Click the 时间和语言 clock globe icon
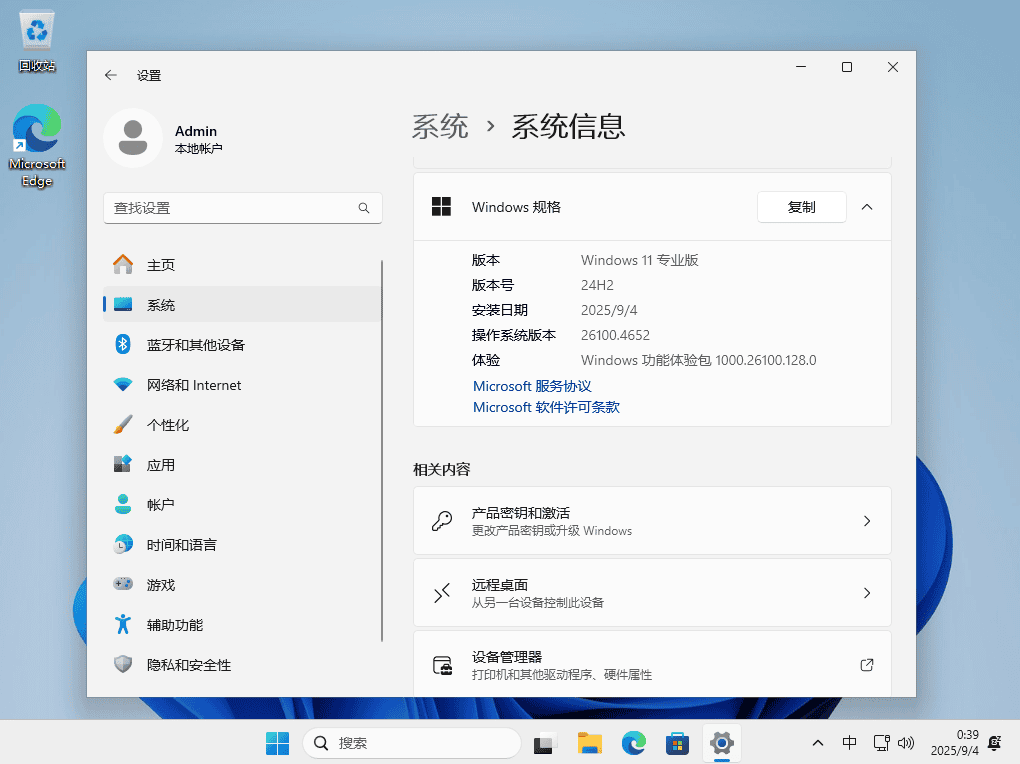This screenshot has height=764, width=1020. (123, 545)
